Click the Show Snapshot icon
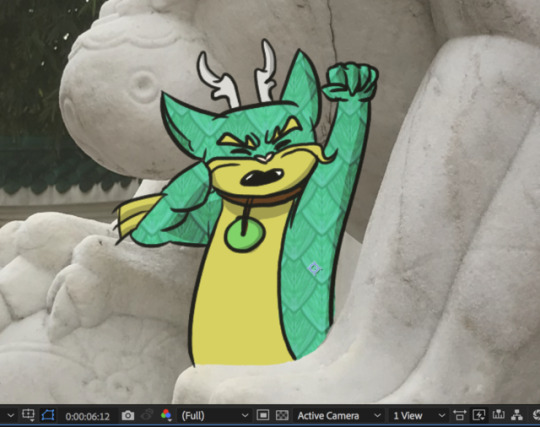This screenshot has height=427, width=540. [x=147, y=415]
